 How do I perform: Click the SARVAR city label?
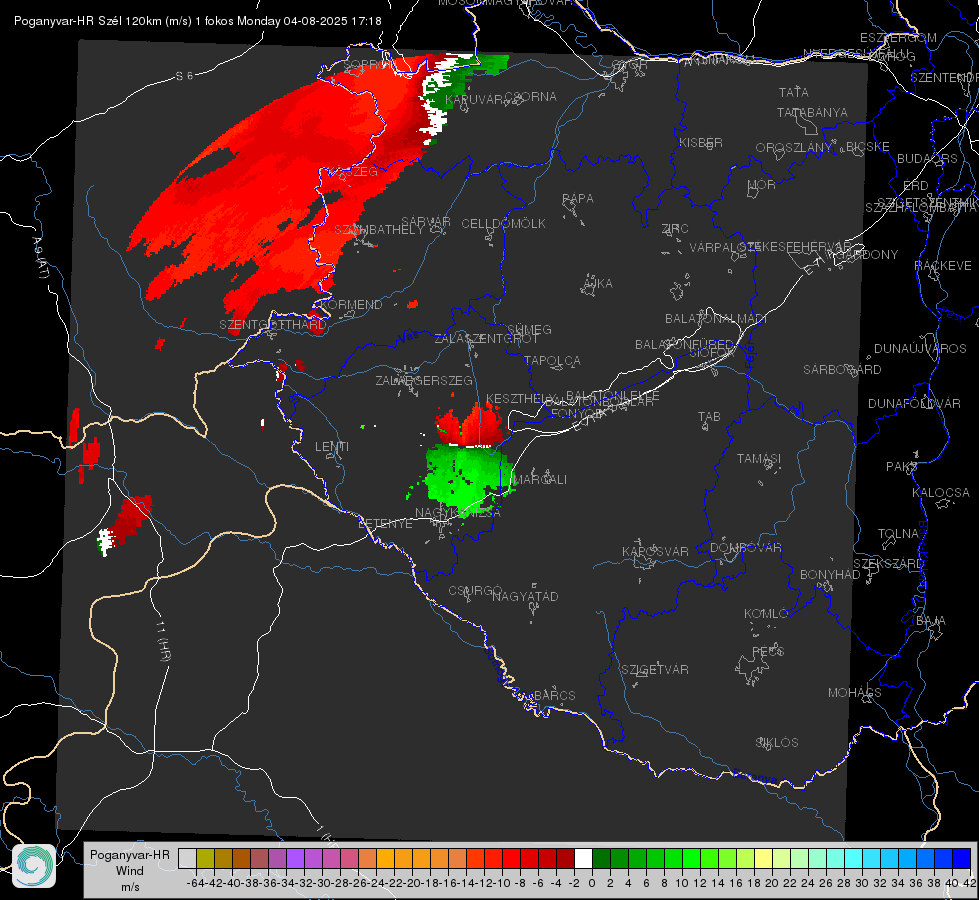point(426,221)
